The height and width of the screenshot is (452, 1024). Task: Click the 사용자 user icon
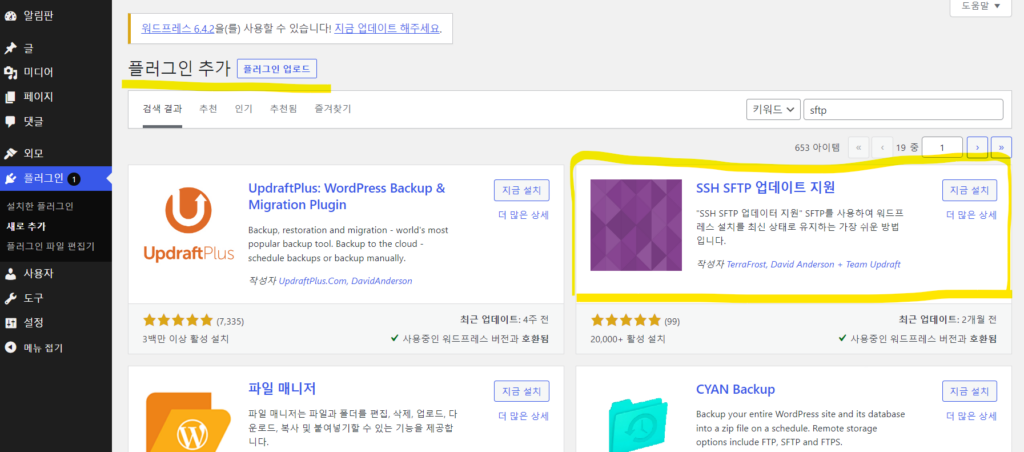(x=10, y=274)
